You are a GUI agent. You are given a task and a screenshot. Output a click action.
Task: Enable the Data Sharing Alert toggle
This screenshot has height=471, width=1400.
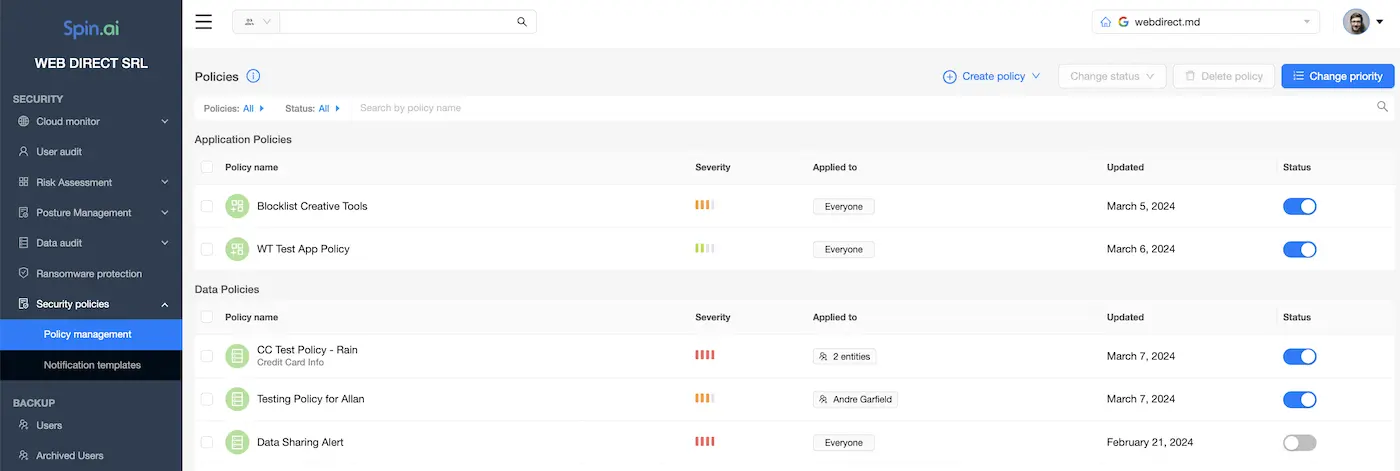tap(1300, 442)
